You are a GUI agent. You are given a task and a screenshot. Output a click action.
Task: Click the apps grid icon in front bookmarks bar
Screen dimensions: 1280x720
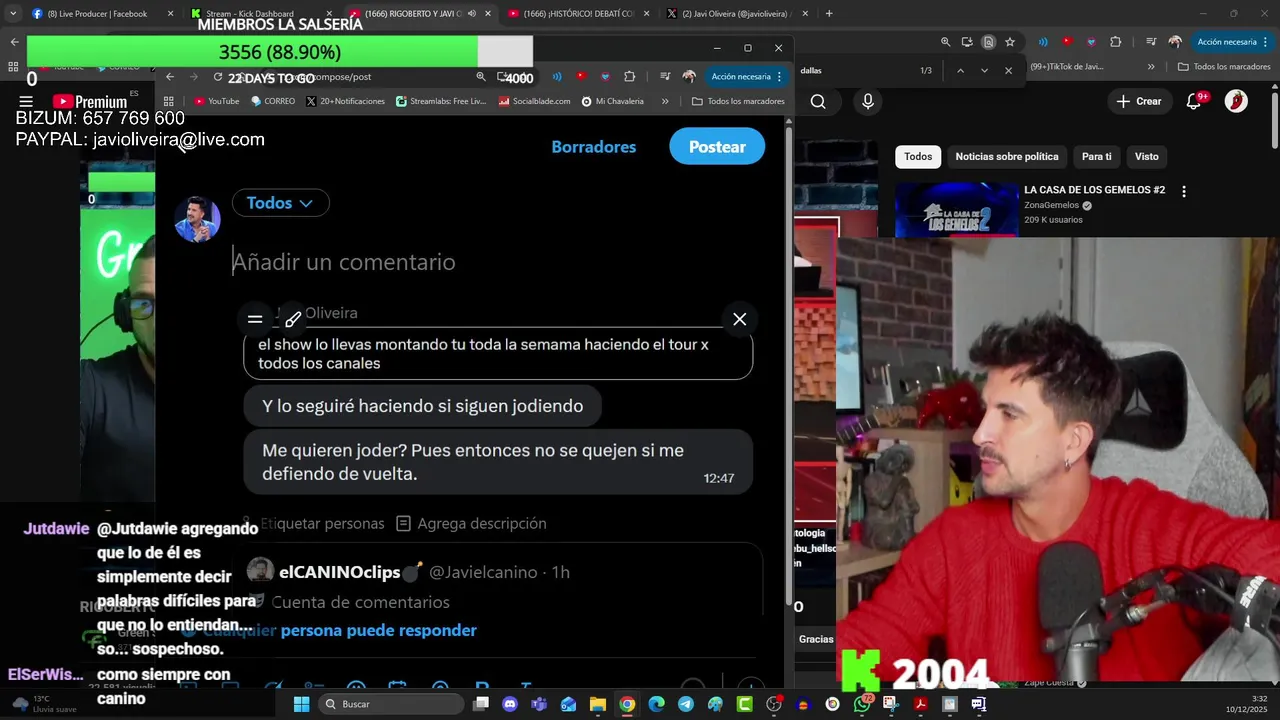coord(168,101)
